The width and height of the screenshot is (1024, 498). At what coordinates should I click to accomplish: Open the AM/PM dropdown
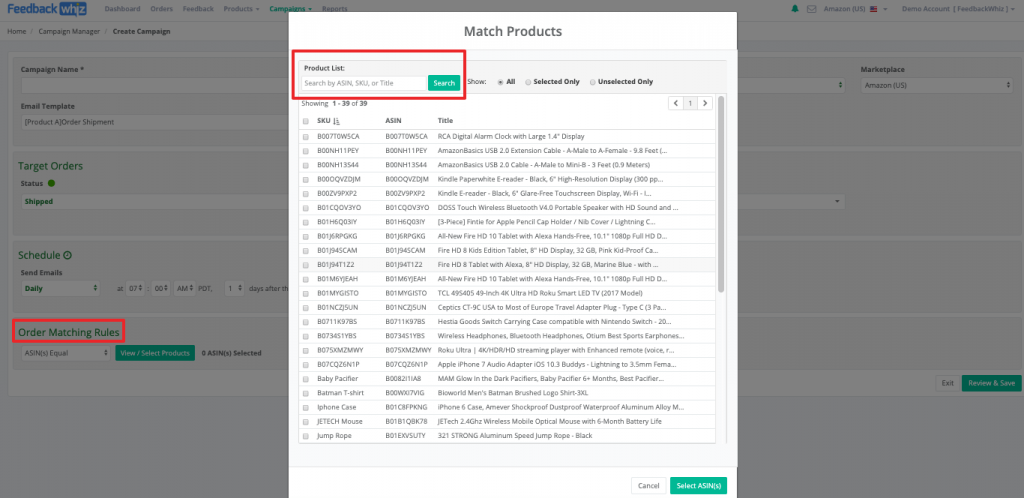185,288
